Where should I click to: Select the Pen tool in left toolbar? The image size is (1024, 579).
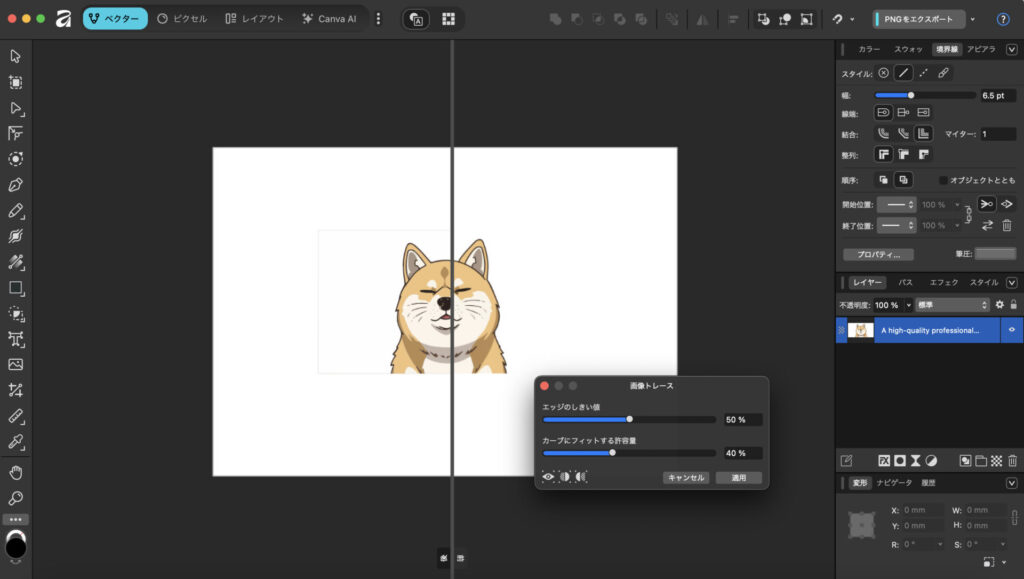tap(15, 185)
